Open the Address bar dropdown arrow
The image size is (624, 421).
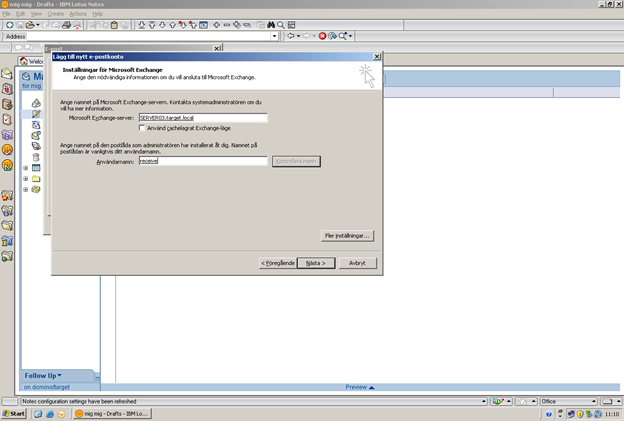(x=274, y=36)
